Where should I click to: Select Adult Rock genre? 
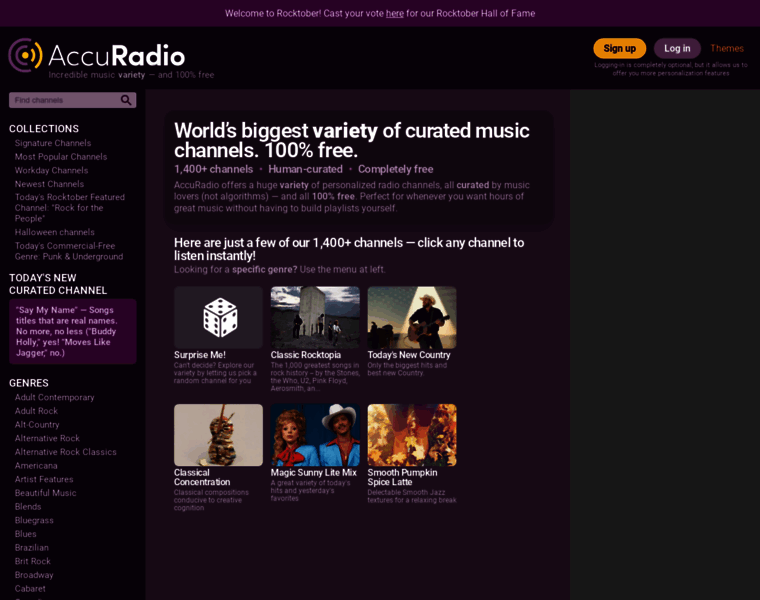point(36,411)
